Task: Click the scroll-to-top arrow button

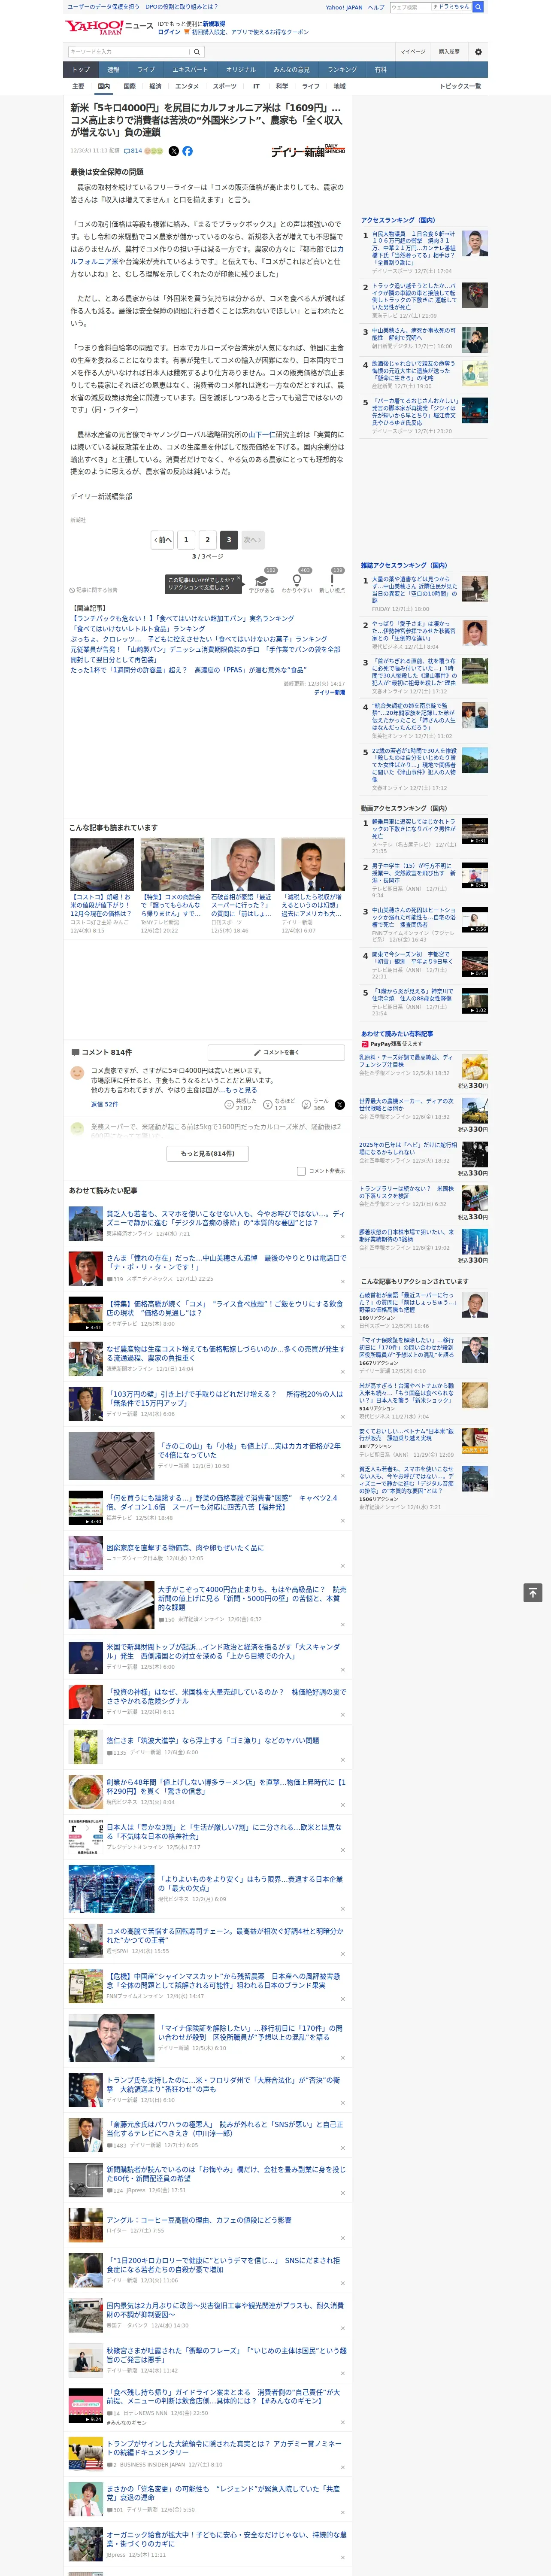Action: pyautogui.click(x=533, y=1592)
